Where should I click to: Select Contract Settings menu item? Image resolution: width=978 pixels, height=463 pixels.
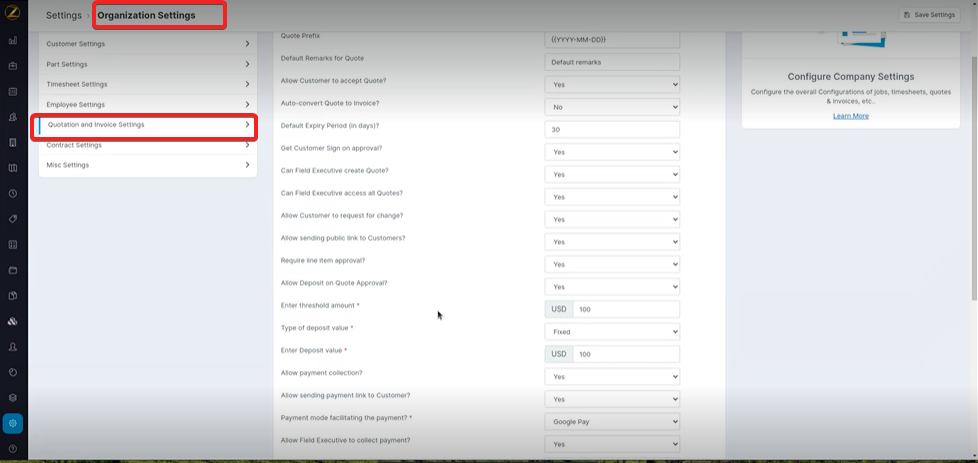(147, 145)
